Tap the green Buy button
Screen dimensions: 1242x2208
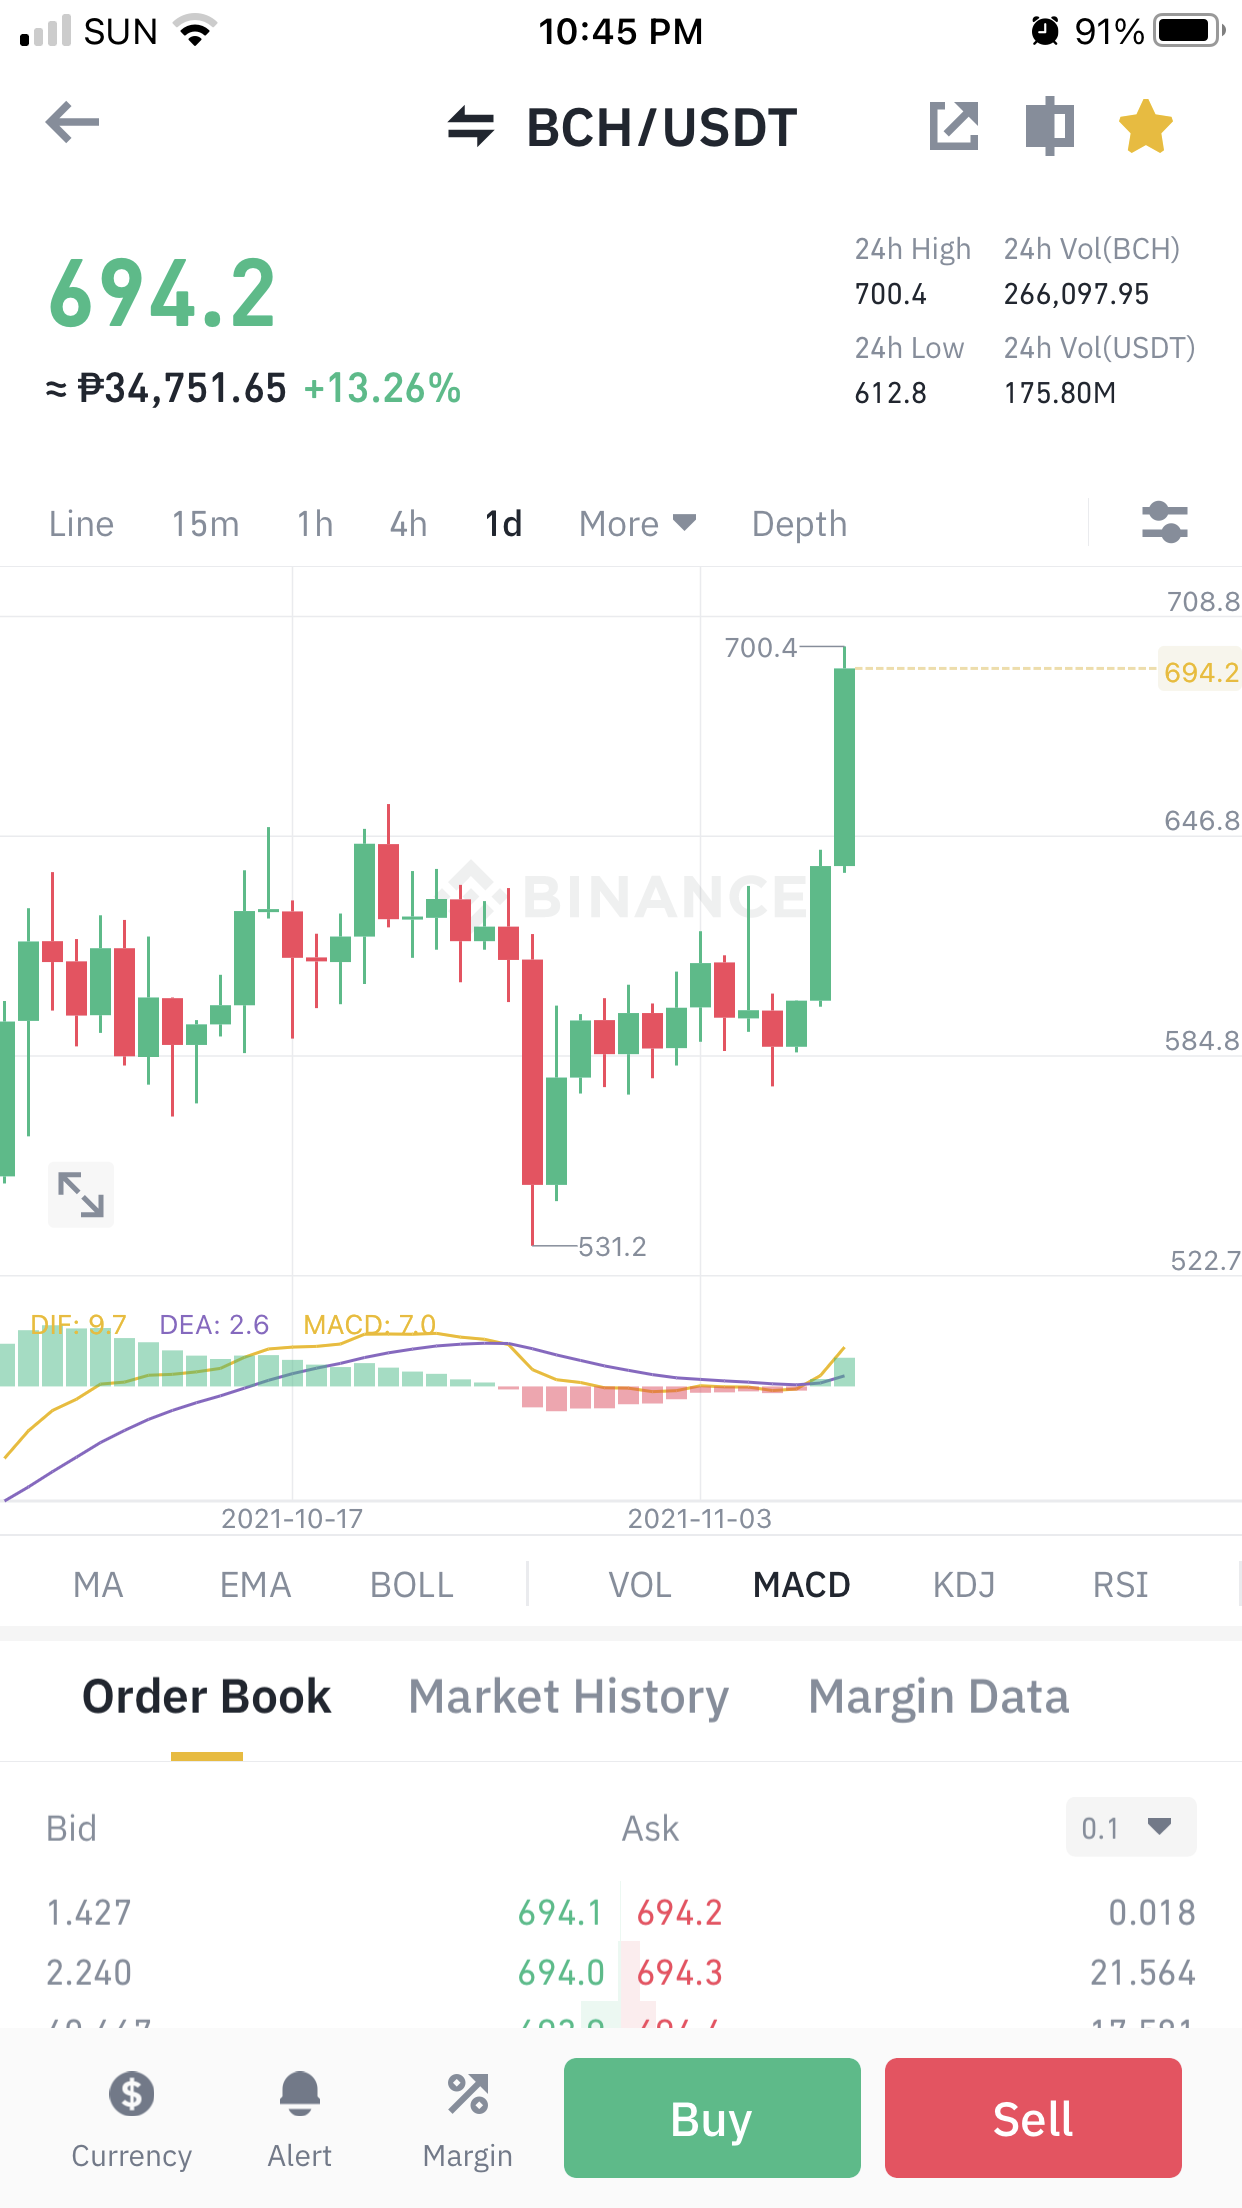(x=712, y=2118)
